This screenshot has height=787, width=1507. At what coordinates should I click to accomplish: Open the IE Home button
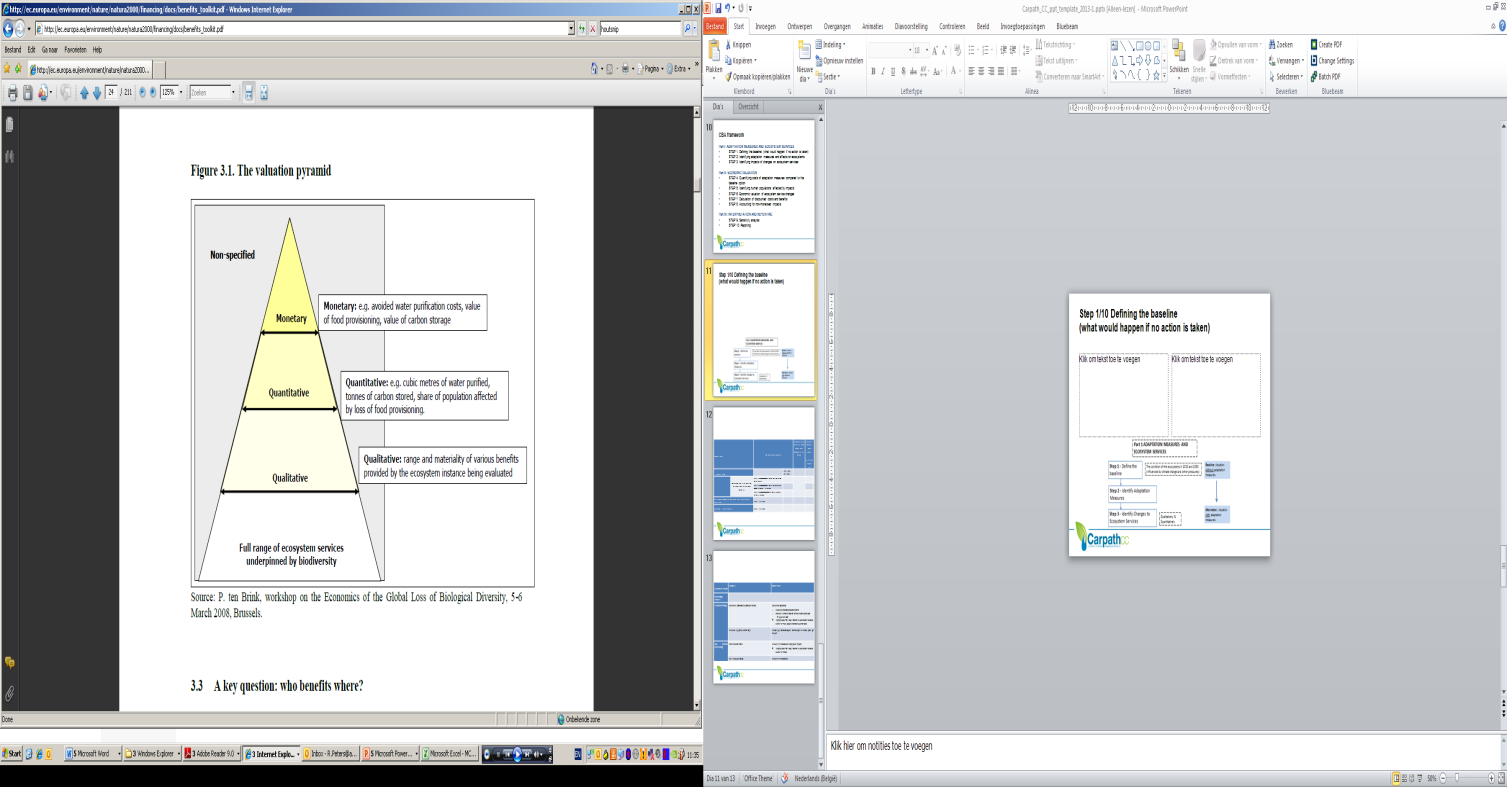pyautogui.click(x=595, y=69)
